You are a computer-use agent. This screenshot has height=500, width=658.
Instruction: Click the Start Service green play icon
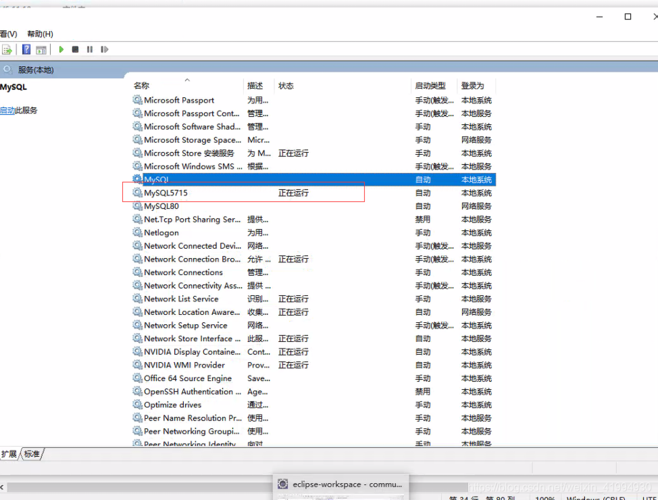[x=61, y=50]
